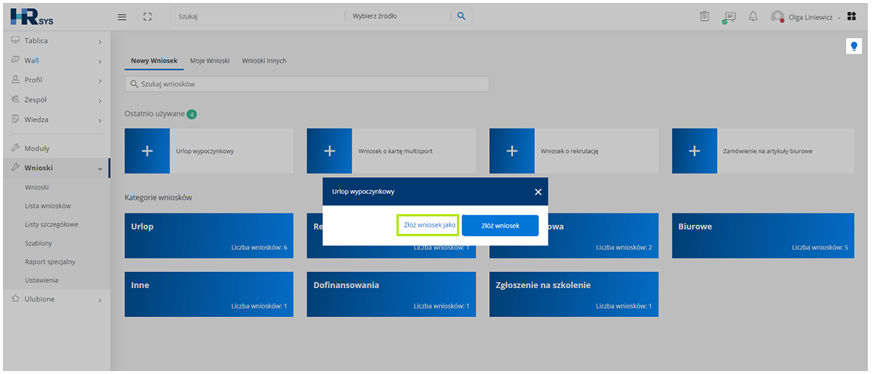The width and height of the screenshot is (872, 374).
Task: Open the Urlop category tile
Action: click(x=209, y=236)
